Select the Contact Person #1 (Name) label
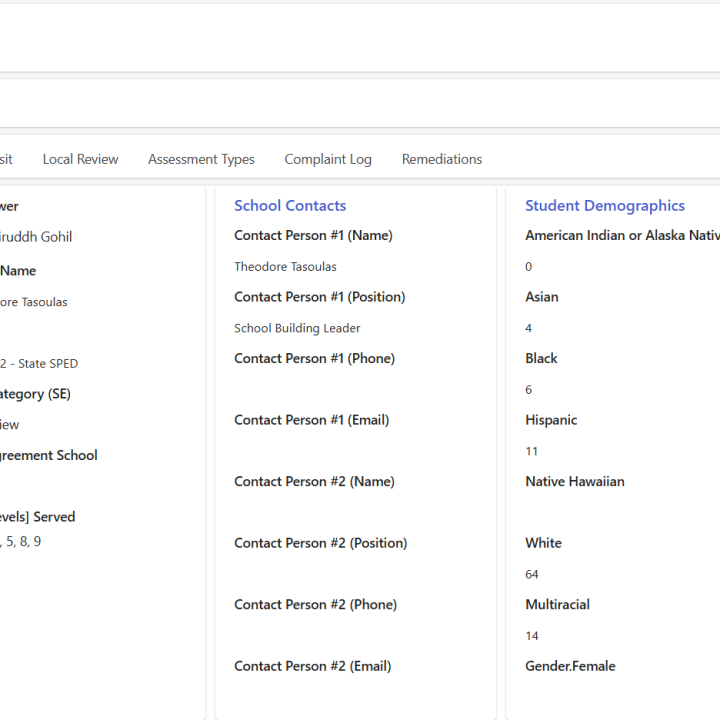Viewport: 720px width, 720px height. point(313,236)
